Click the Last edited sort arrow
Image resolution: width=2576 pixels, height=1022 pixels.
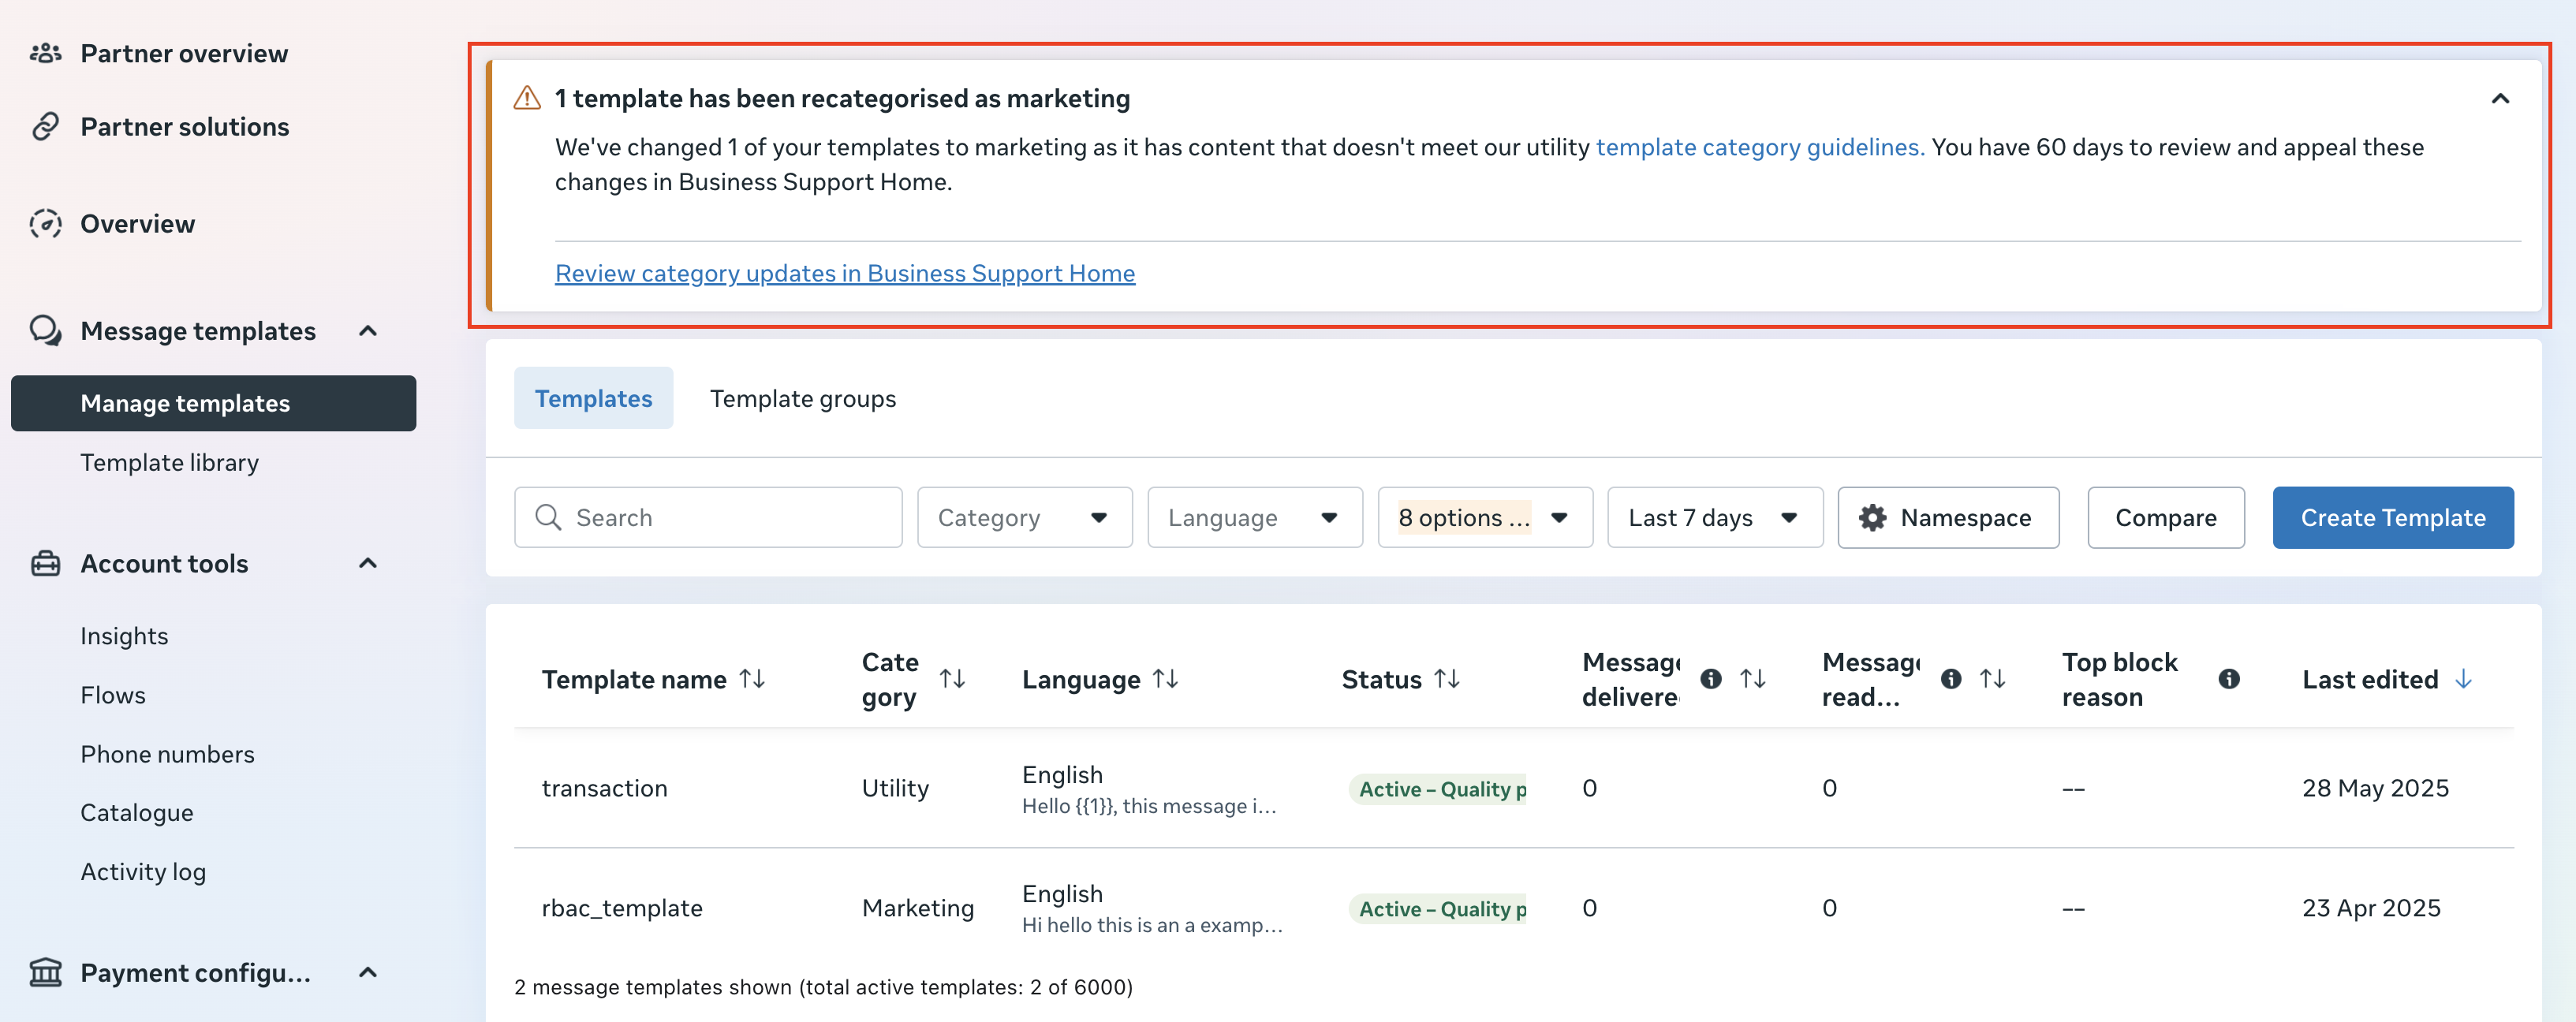pyautogui.click(x=2463, y=679)
